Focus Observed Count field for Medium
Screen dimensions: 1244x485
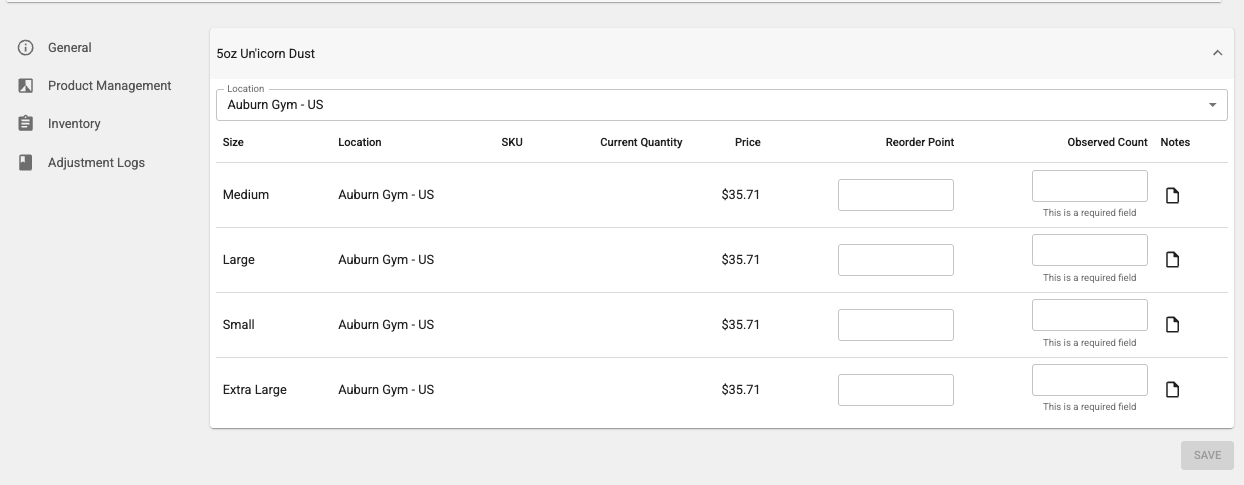click(1089, 186)
